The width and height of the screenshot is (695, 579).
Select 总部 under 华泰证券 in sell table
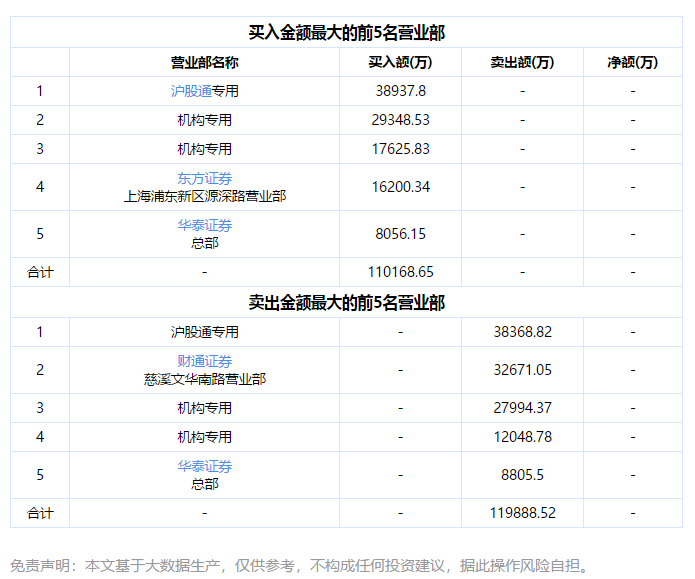pyautogui.click(x=205, y=484)
